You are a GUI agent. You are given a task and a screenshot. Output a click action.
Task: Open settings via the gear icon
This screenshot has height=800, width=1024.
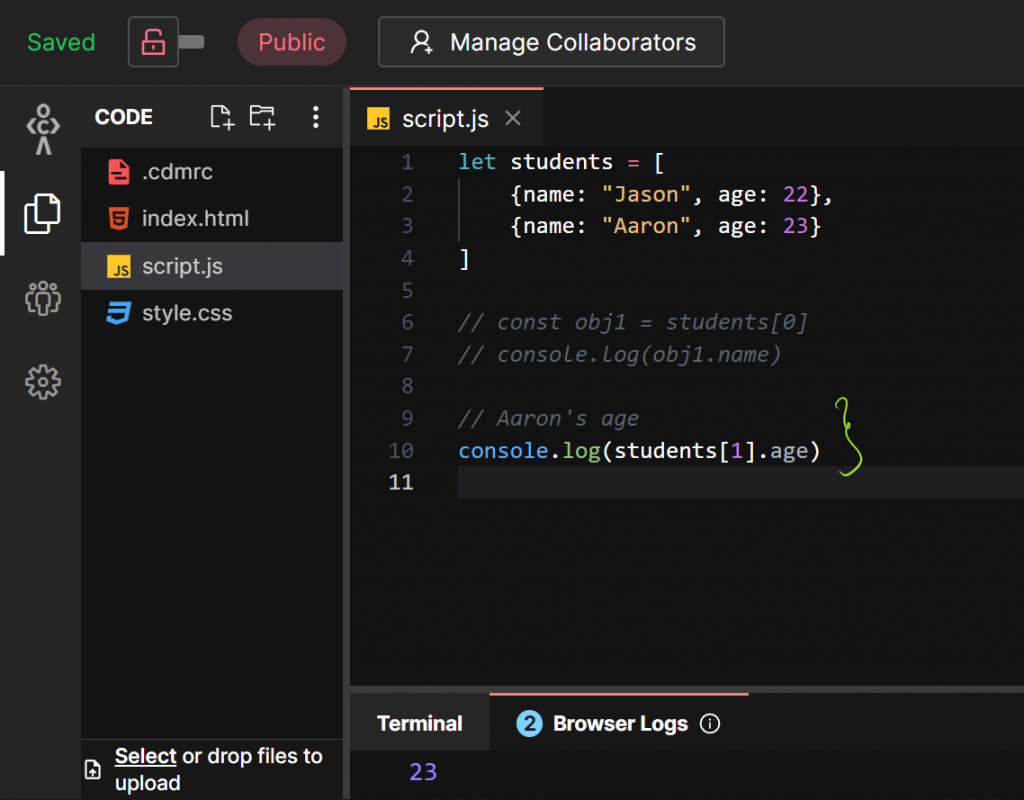coord(43,382)
